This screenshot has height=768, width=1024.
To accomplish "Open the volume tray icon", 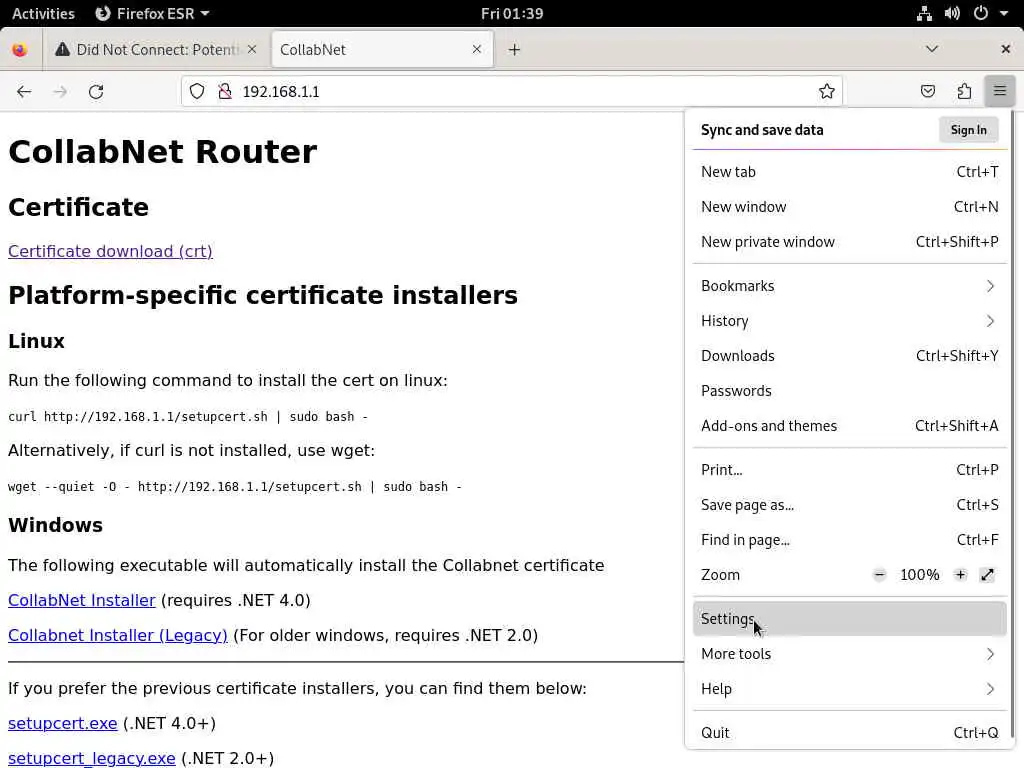I will coord(952,13).
